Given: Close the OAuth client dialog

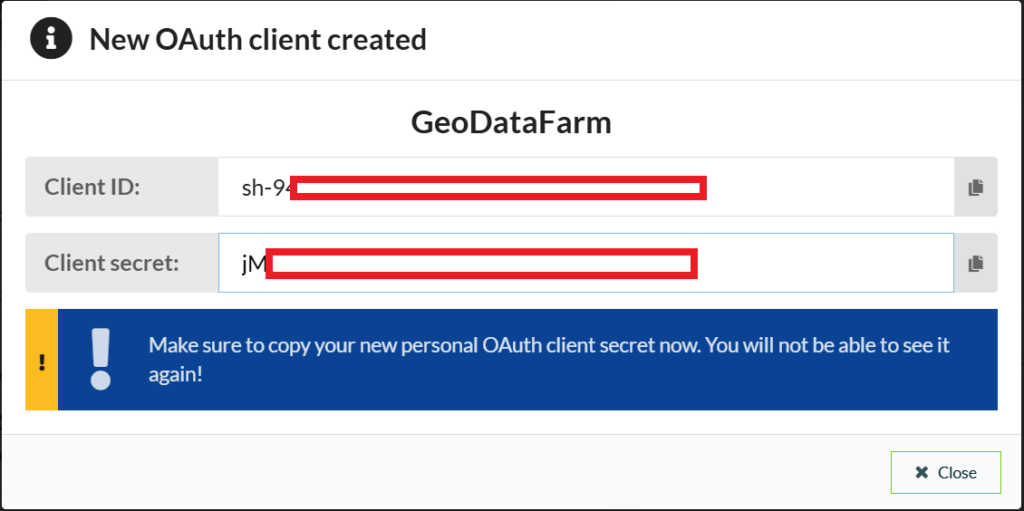Looking at the screenshot, I should pyautogui.click(x=946, y=472).
